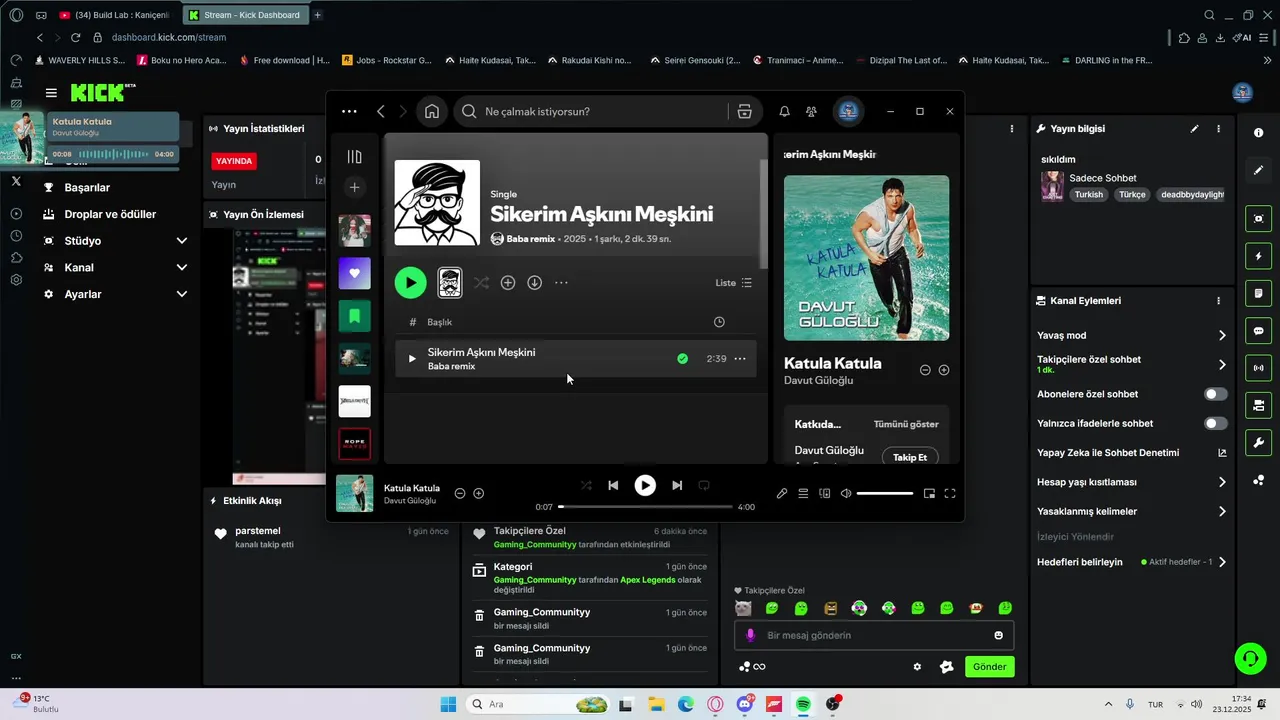Click the green saved checkmark on the track row

(x=682, y=359)
